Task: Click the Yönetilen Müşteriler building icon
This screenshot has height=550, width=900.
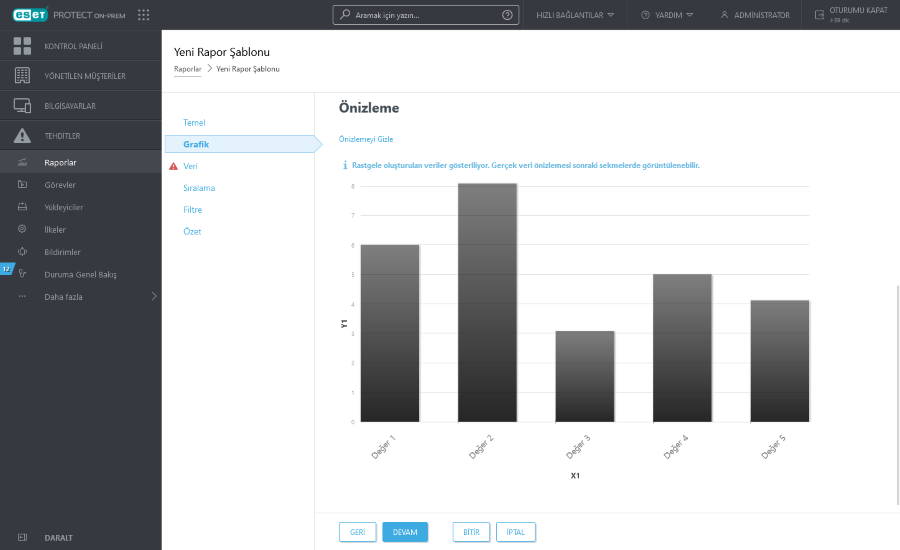Action: click(x=22, y=76)
